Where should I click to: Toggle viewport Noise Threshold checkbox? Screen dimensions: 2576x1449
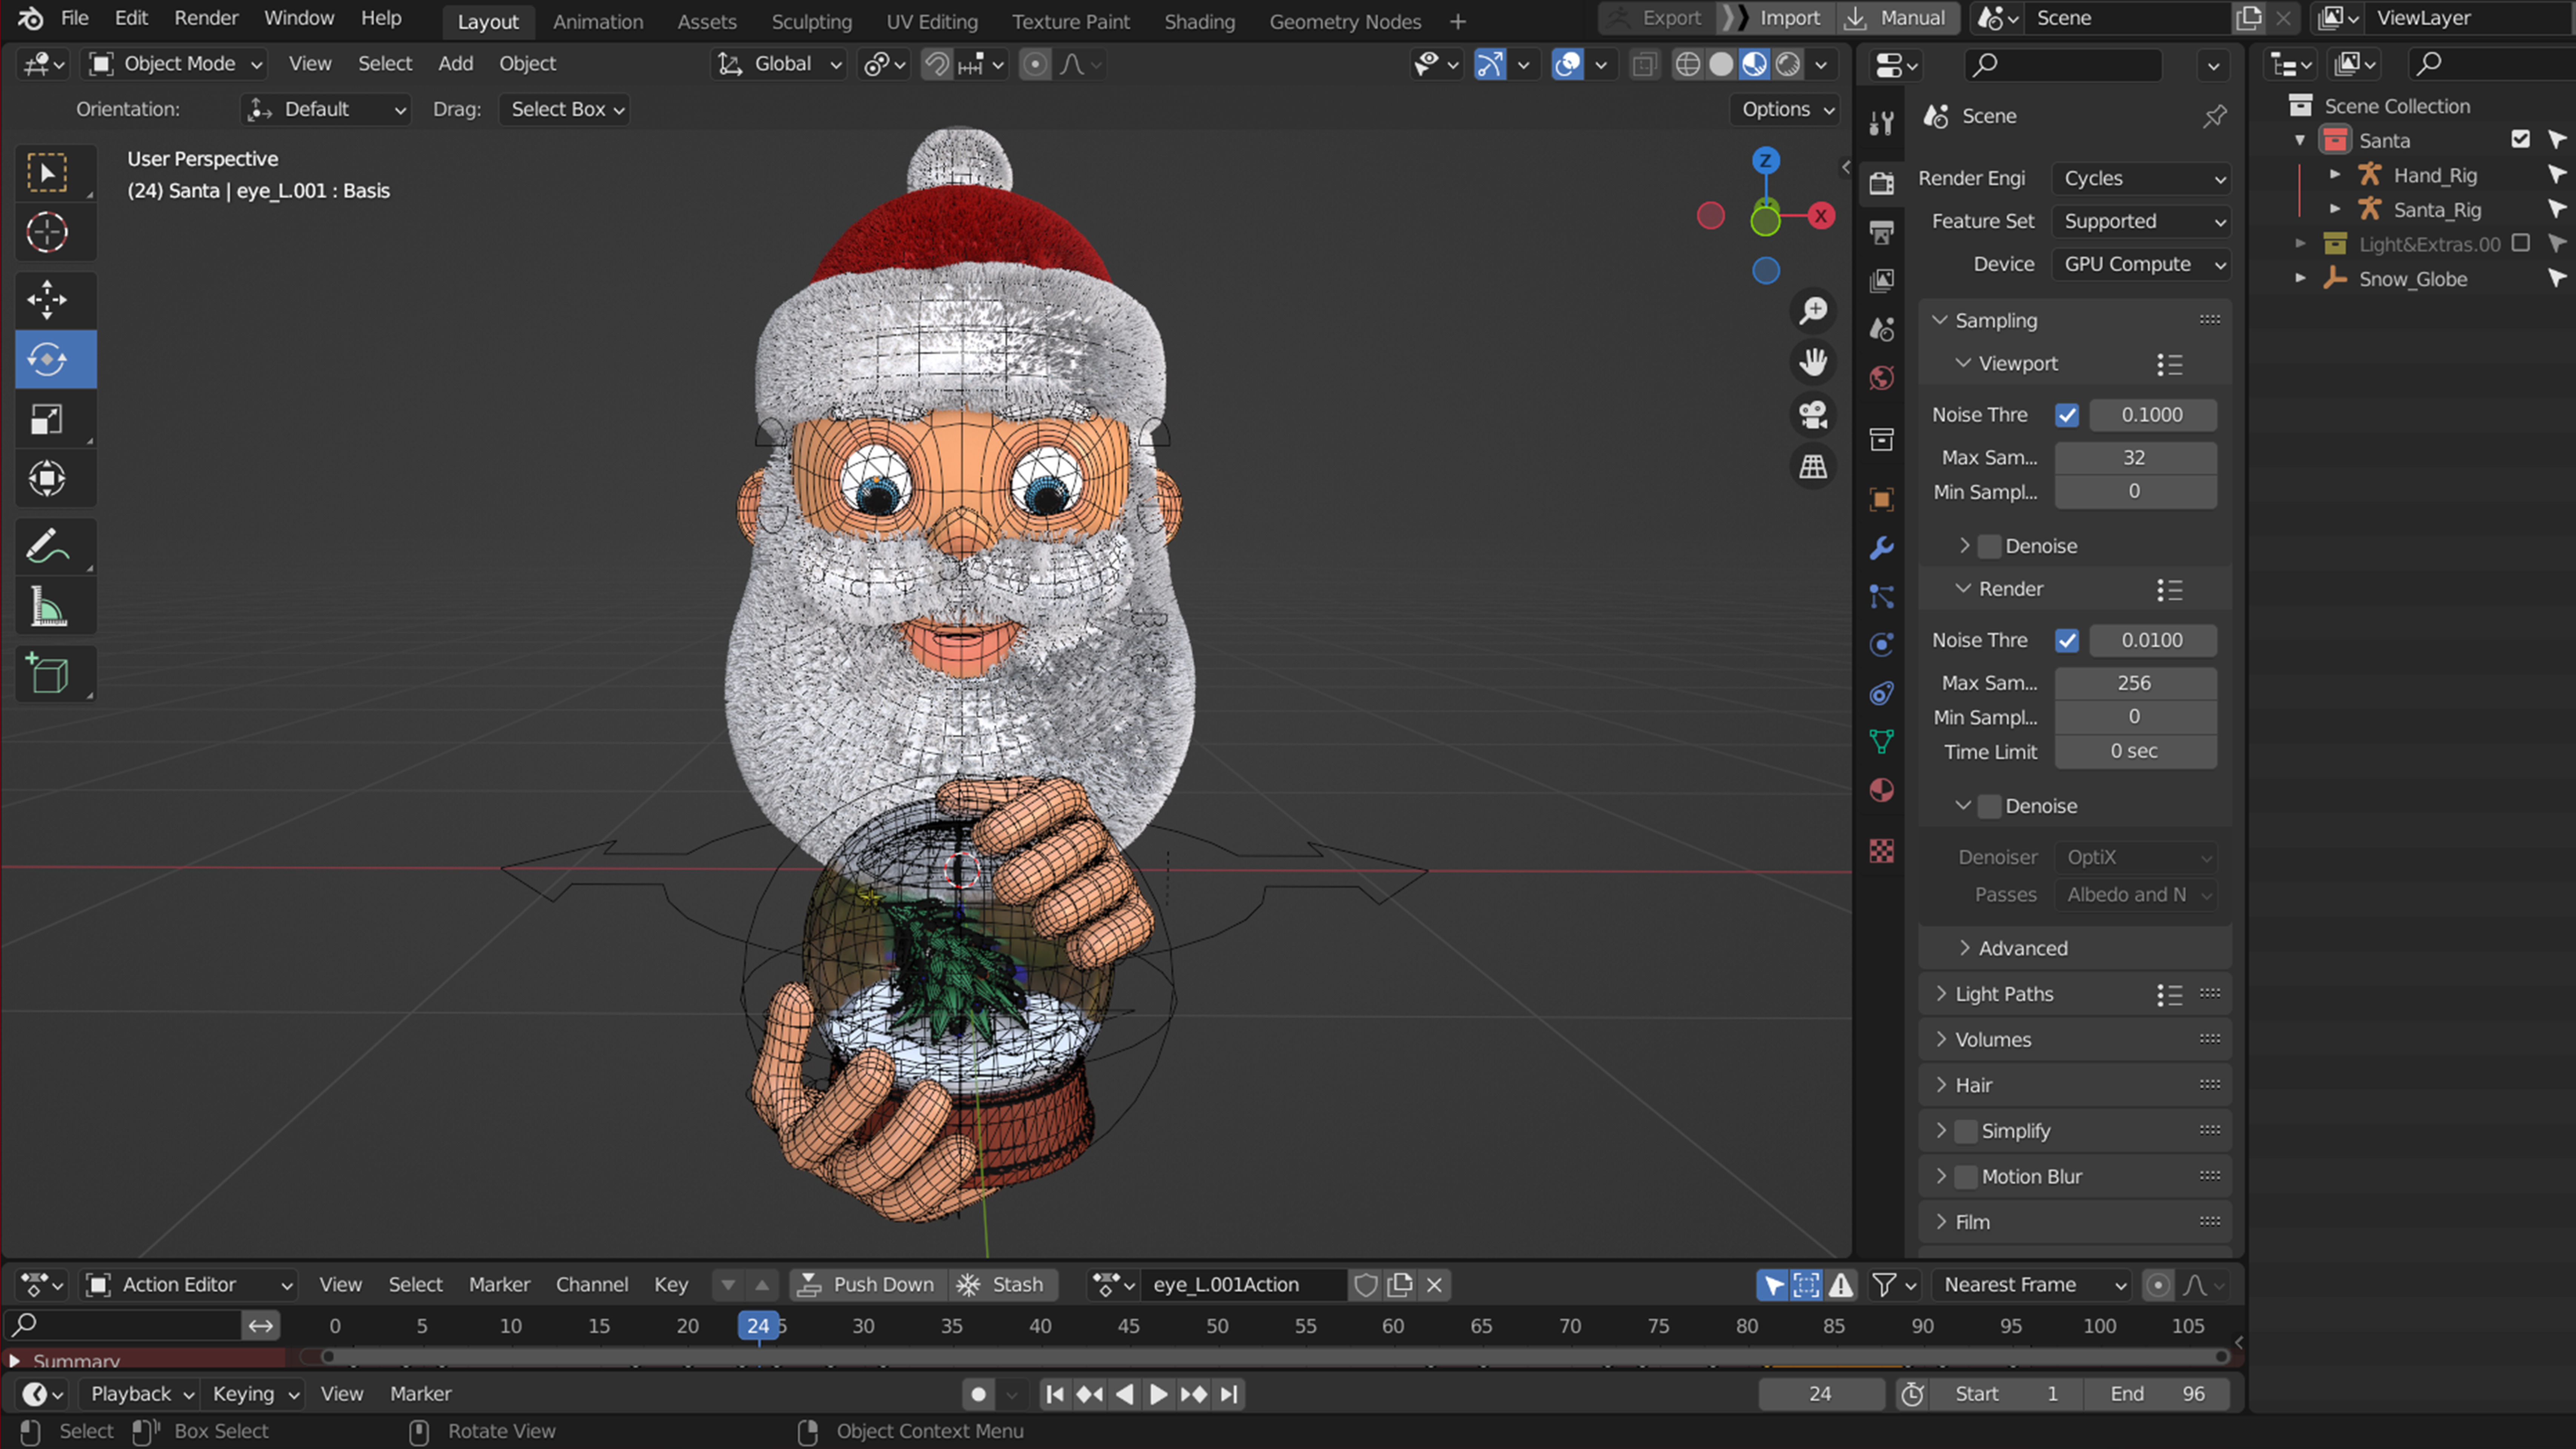2067,415
